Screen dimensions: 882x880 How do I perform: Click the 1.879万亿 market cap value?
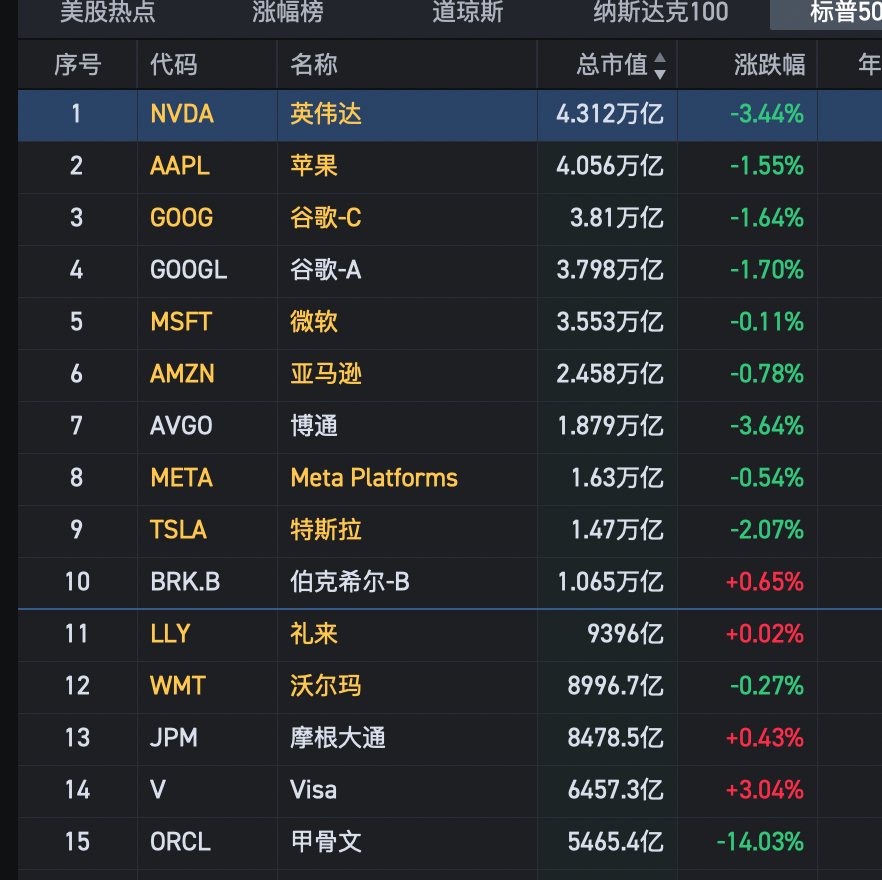[x=611, y=426]
